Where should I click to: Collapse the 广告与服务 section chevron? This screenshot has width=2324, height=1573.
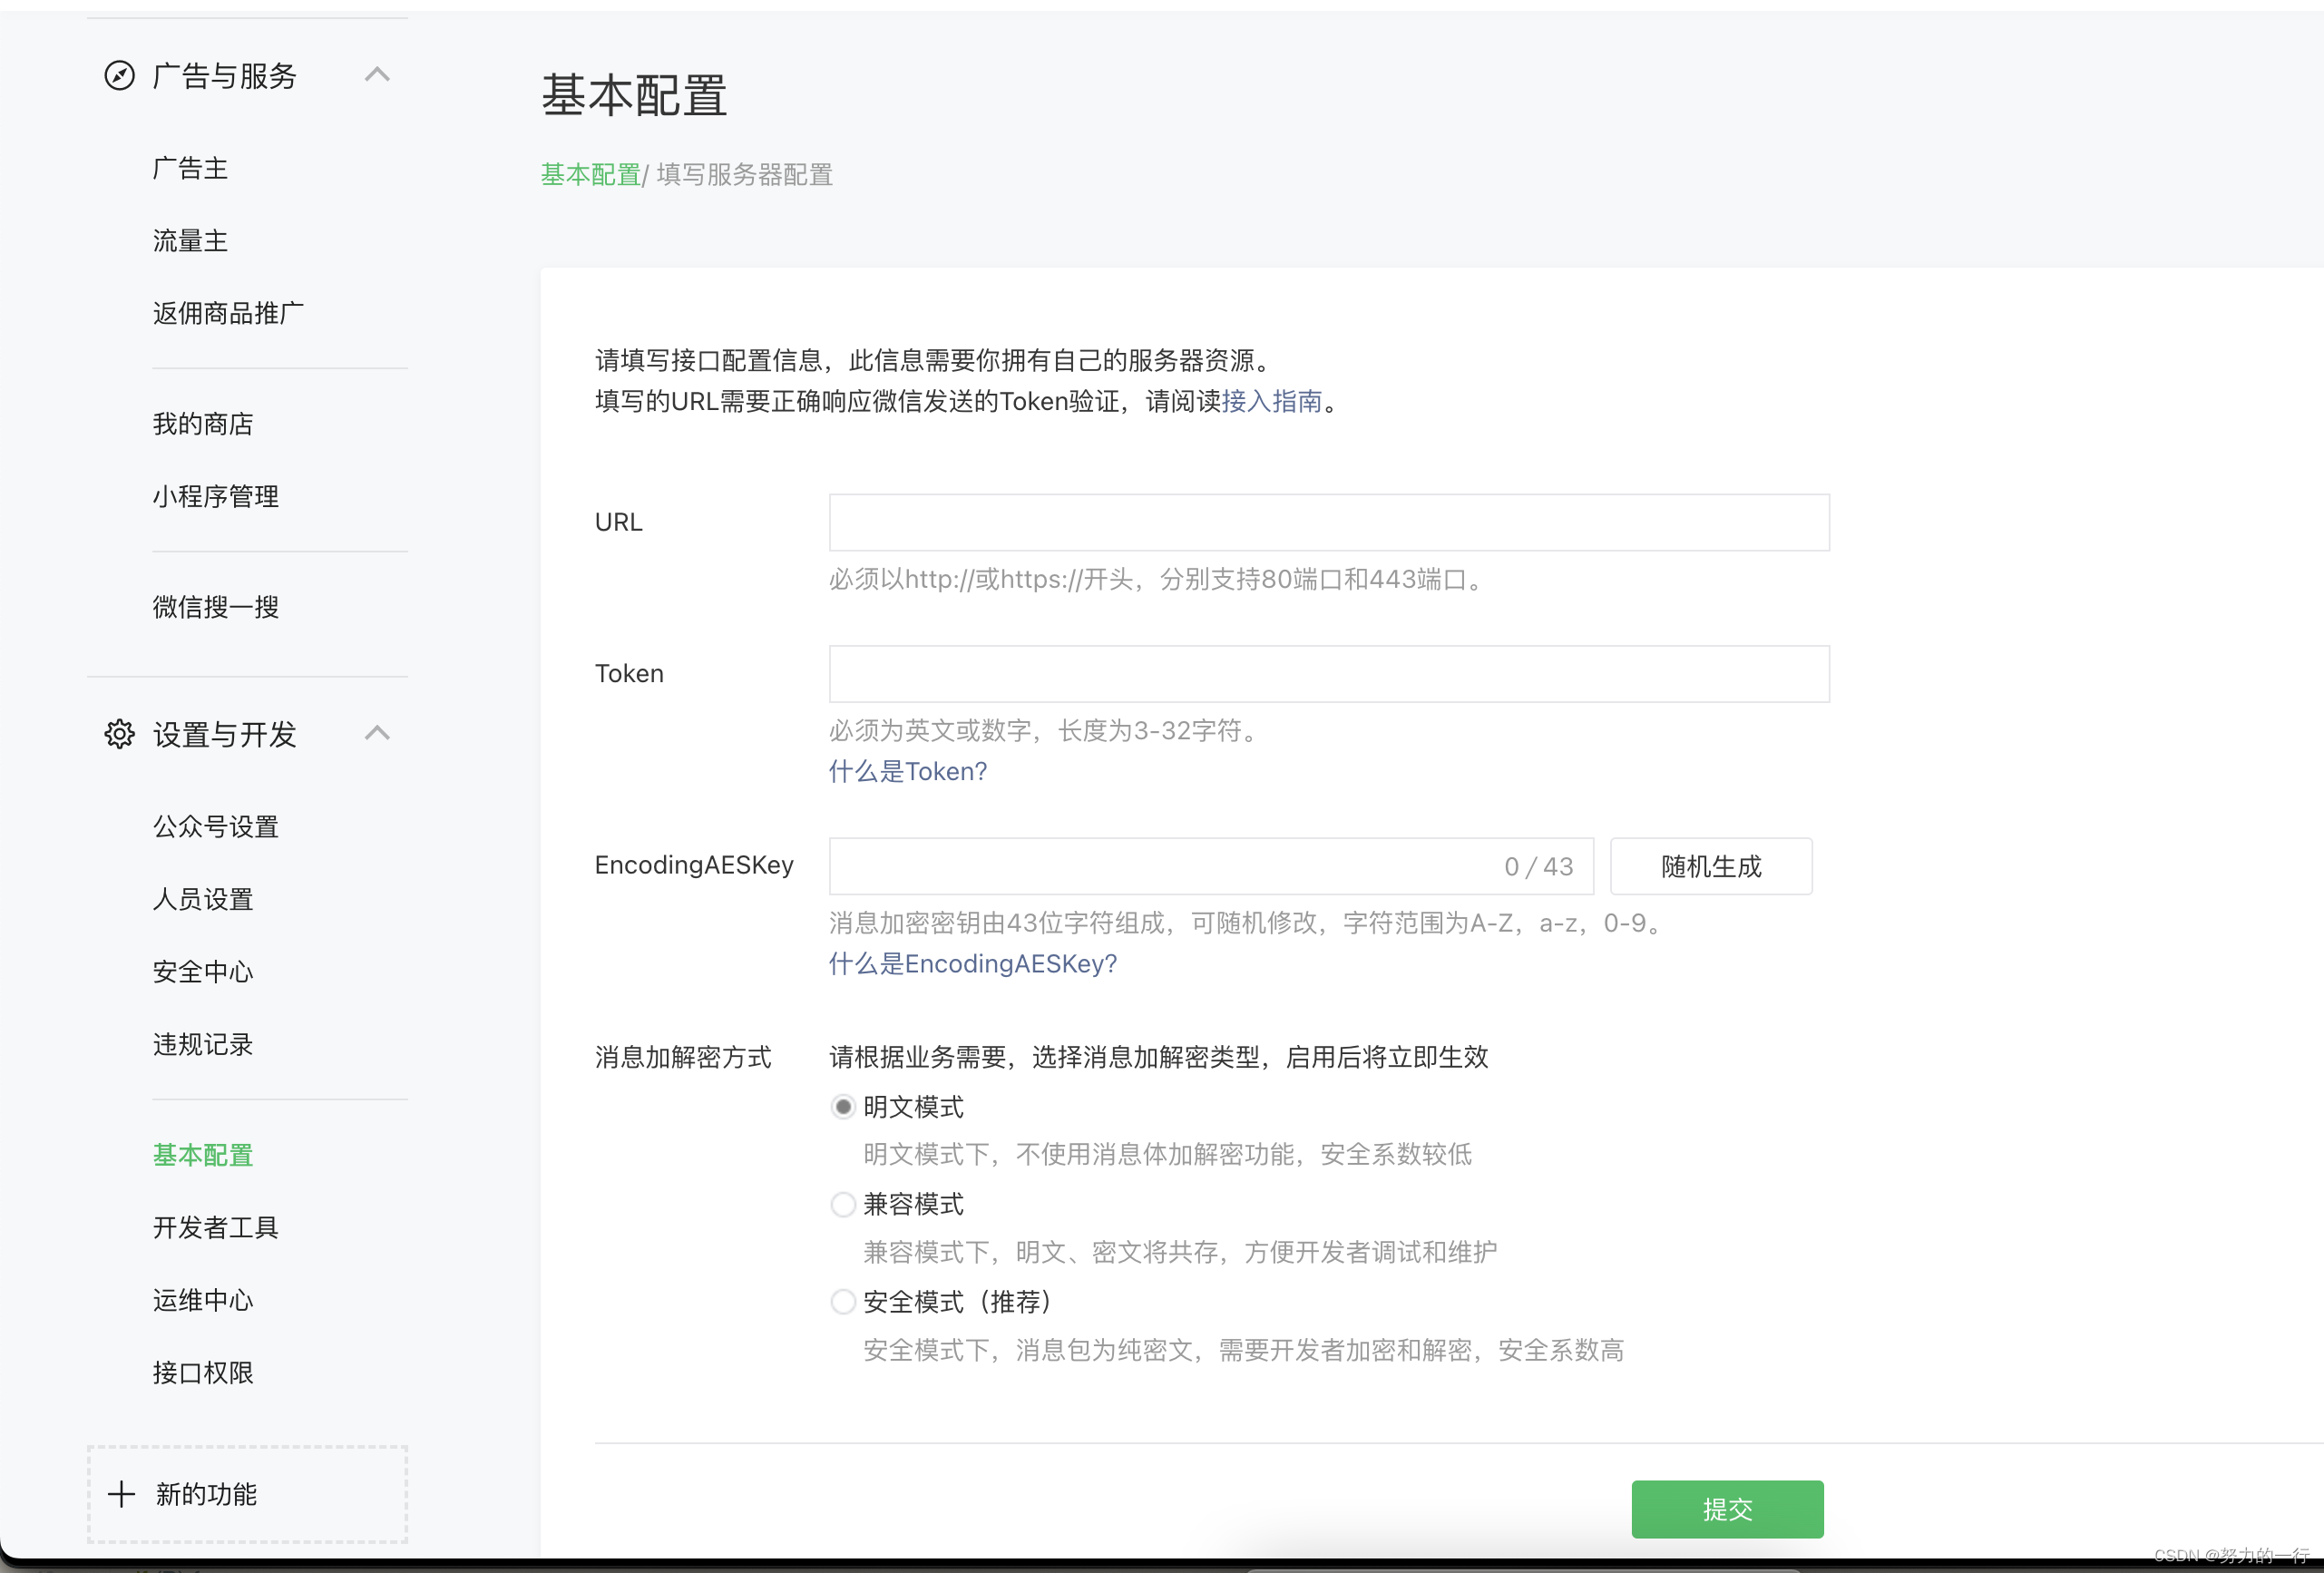(x=377, y=74)
